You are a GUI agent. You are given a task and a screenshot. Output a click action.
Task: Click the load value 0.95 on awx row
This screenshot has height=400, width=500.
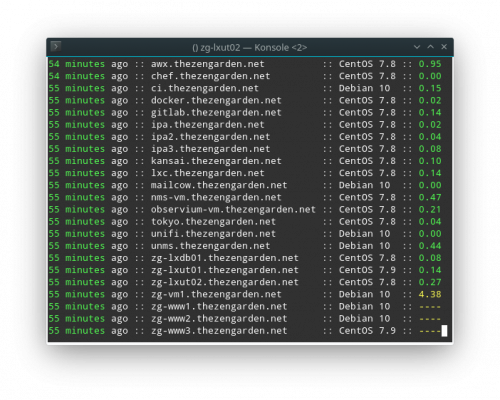[430, 64]
